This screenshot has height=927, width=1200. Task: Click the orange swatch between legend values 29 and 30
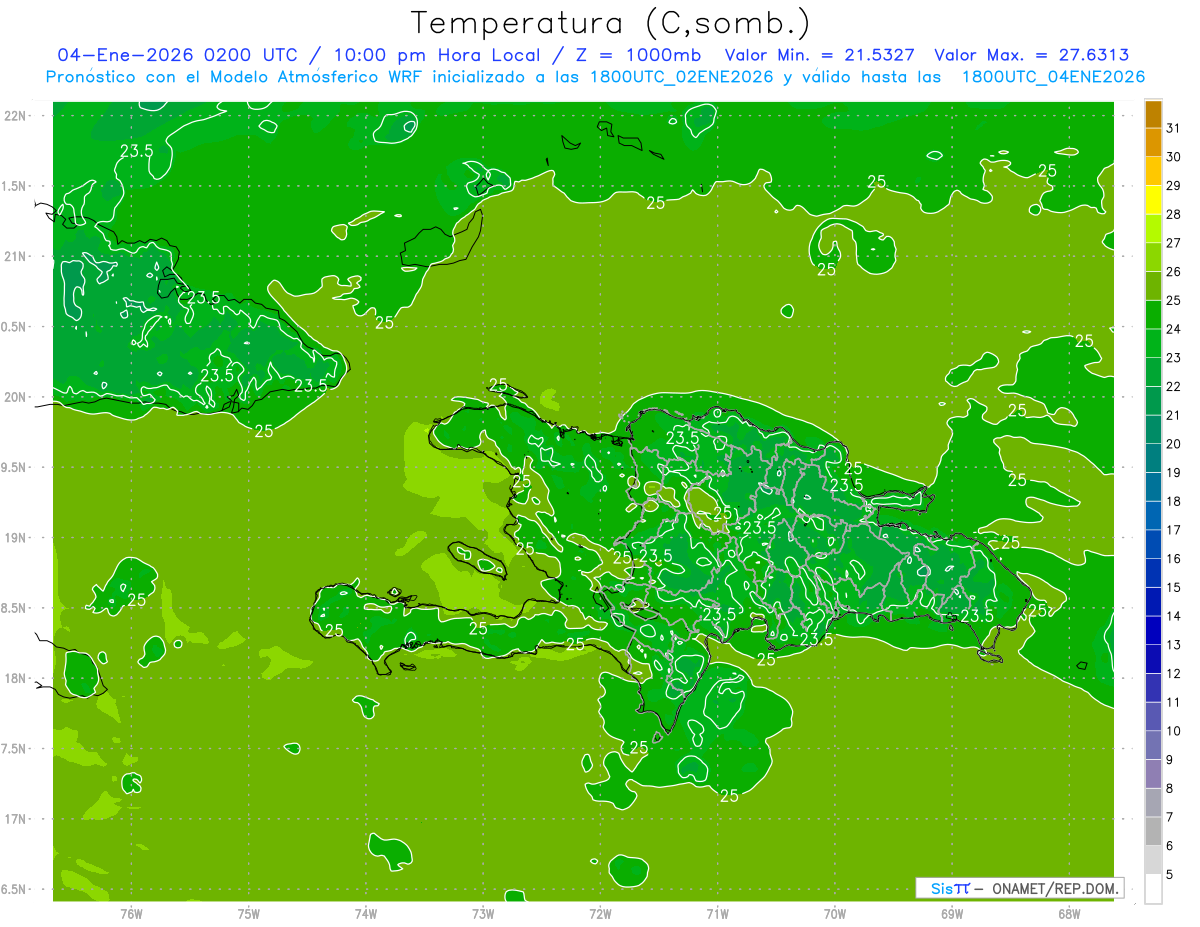click(x=1153, y=171)
